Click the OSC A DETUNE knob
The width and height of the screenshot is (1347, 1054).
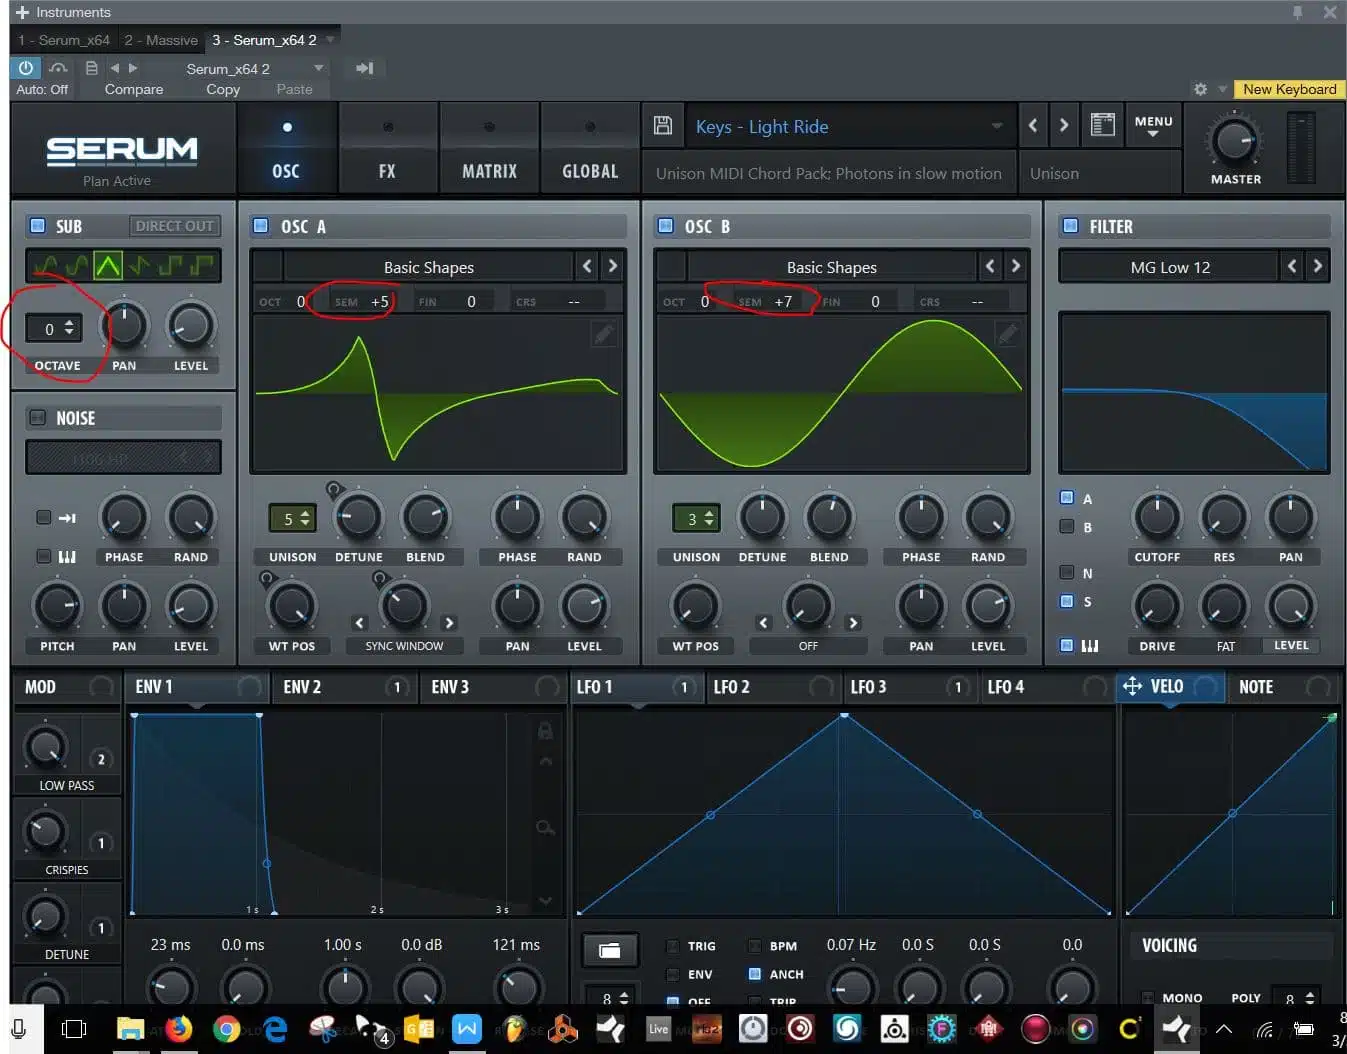click(x=358, y=516)
